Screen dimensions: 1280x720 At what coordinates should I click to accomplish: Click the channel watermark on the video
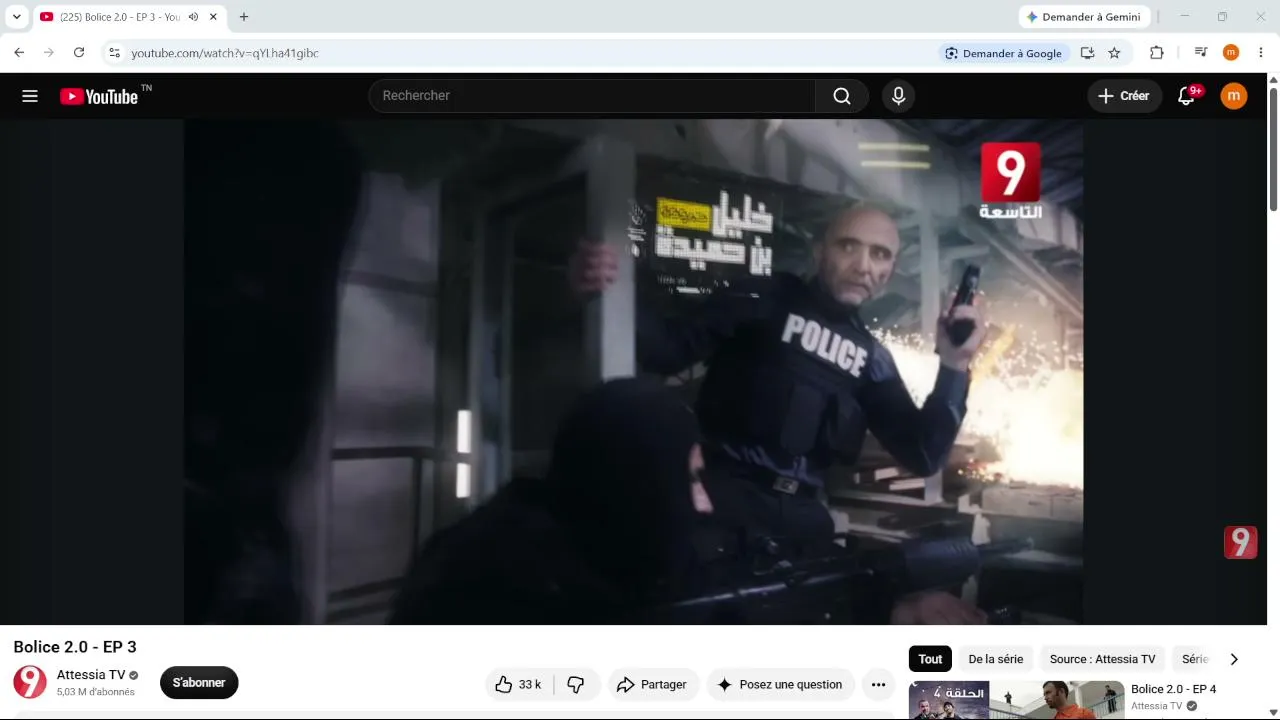pyautogui.click(x=1240, y=542)
